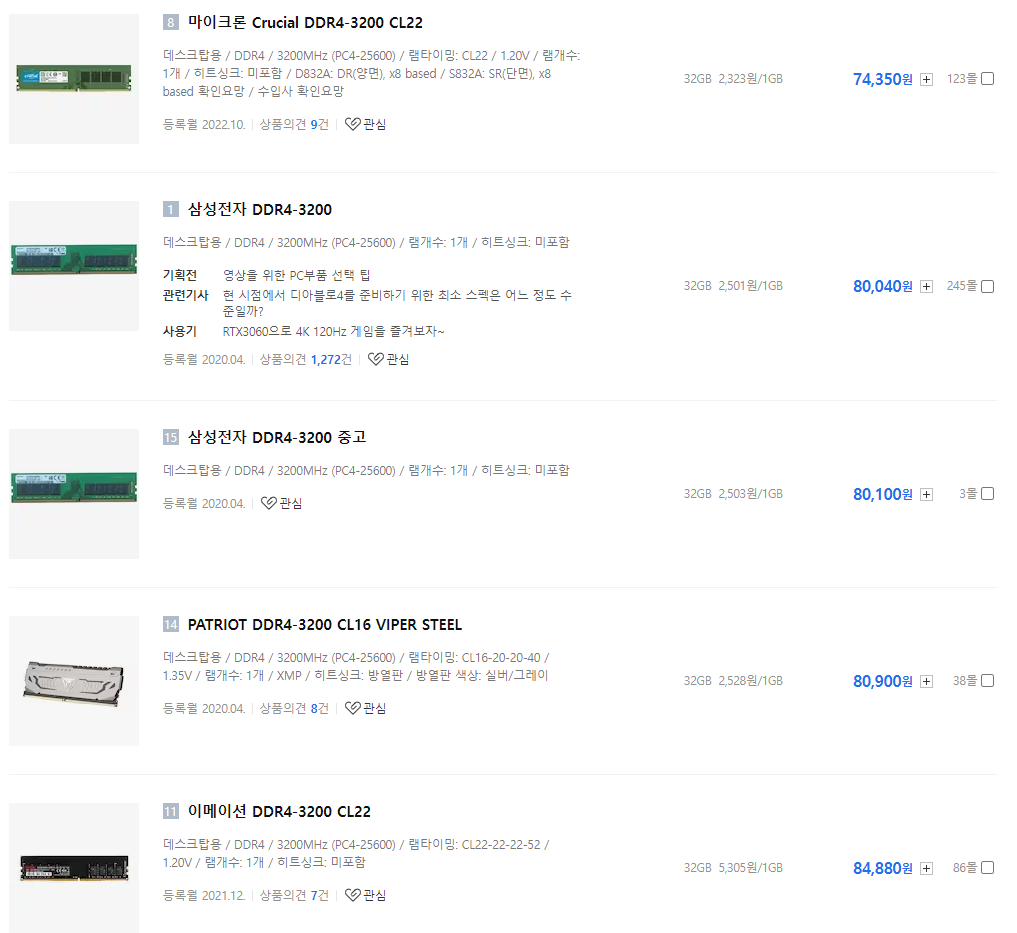This screenshot has width=1017, height=933.
Task: Mark used Samsung DDR4-3200 중고 as 관심
Action: coord(281,503)
